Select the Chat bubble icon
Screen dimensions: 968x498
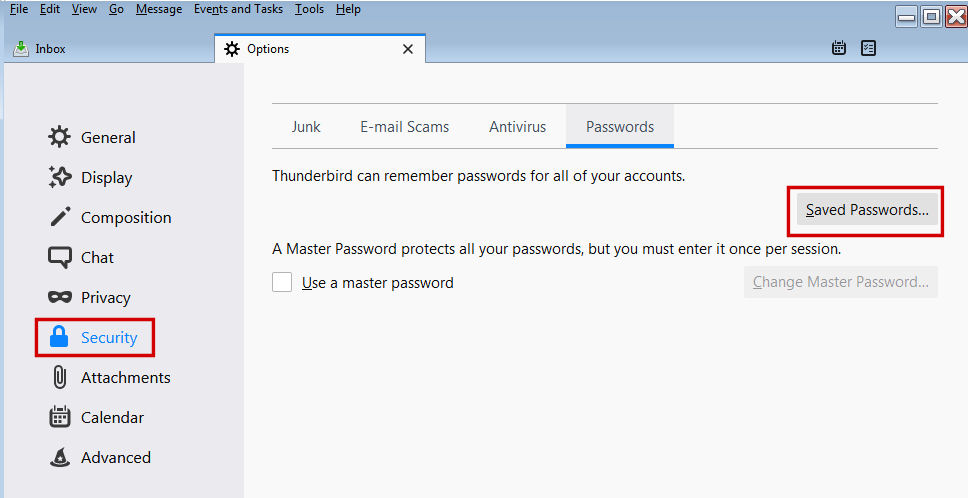(x=60, y=257)
